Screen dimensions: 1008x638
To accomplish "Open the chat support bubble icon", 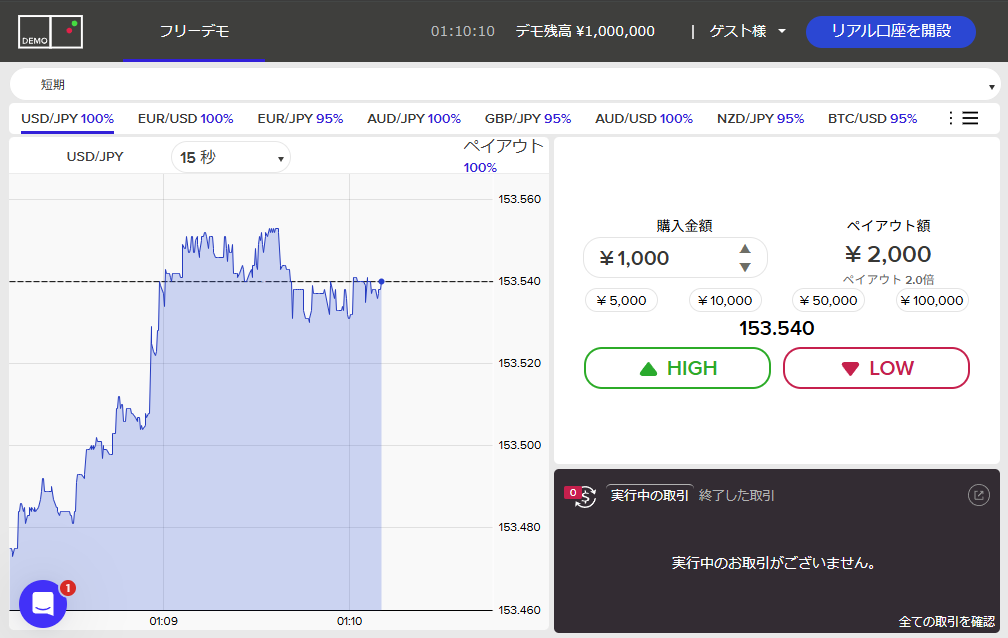I will 43,603.
